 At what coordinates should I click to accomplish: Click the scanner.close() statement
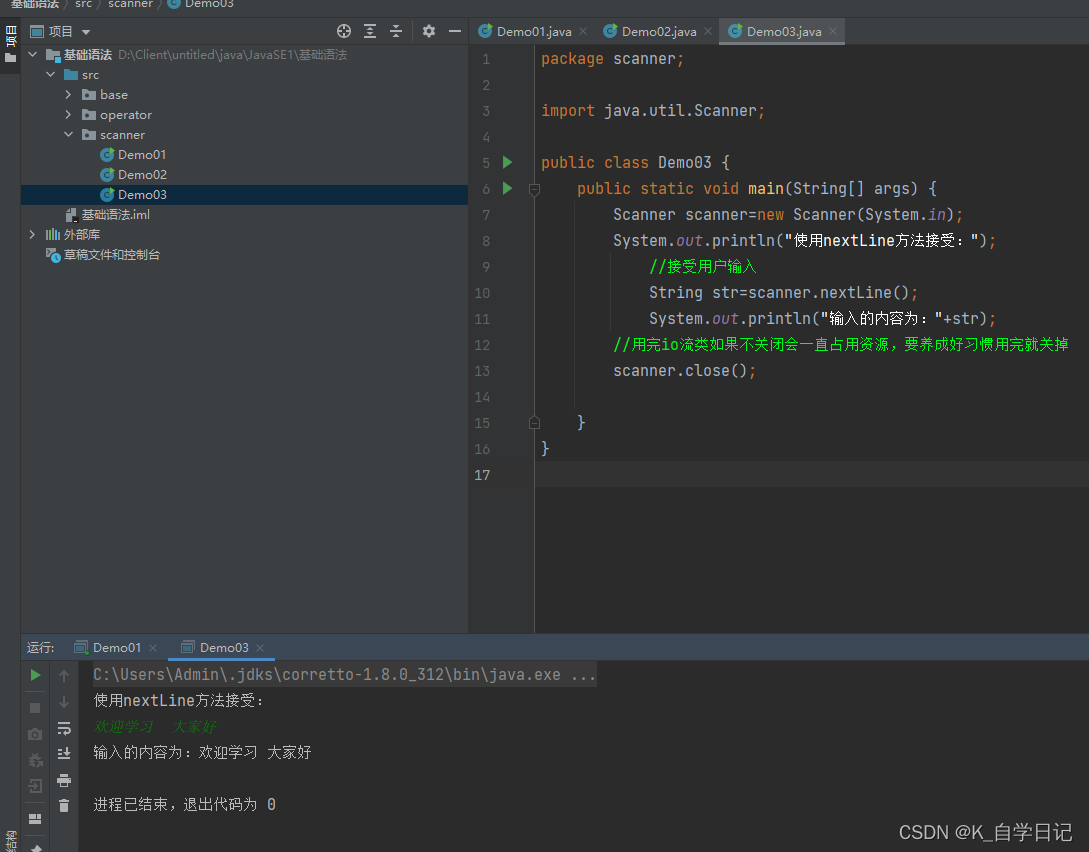coord(684,371)
